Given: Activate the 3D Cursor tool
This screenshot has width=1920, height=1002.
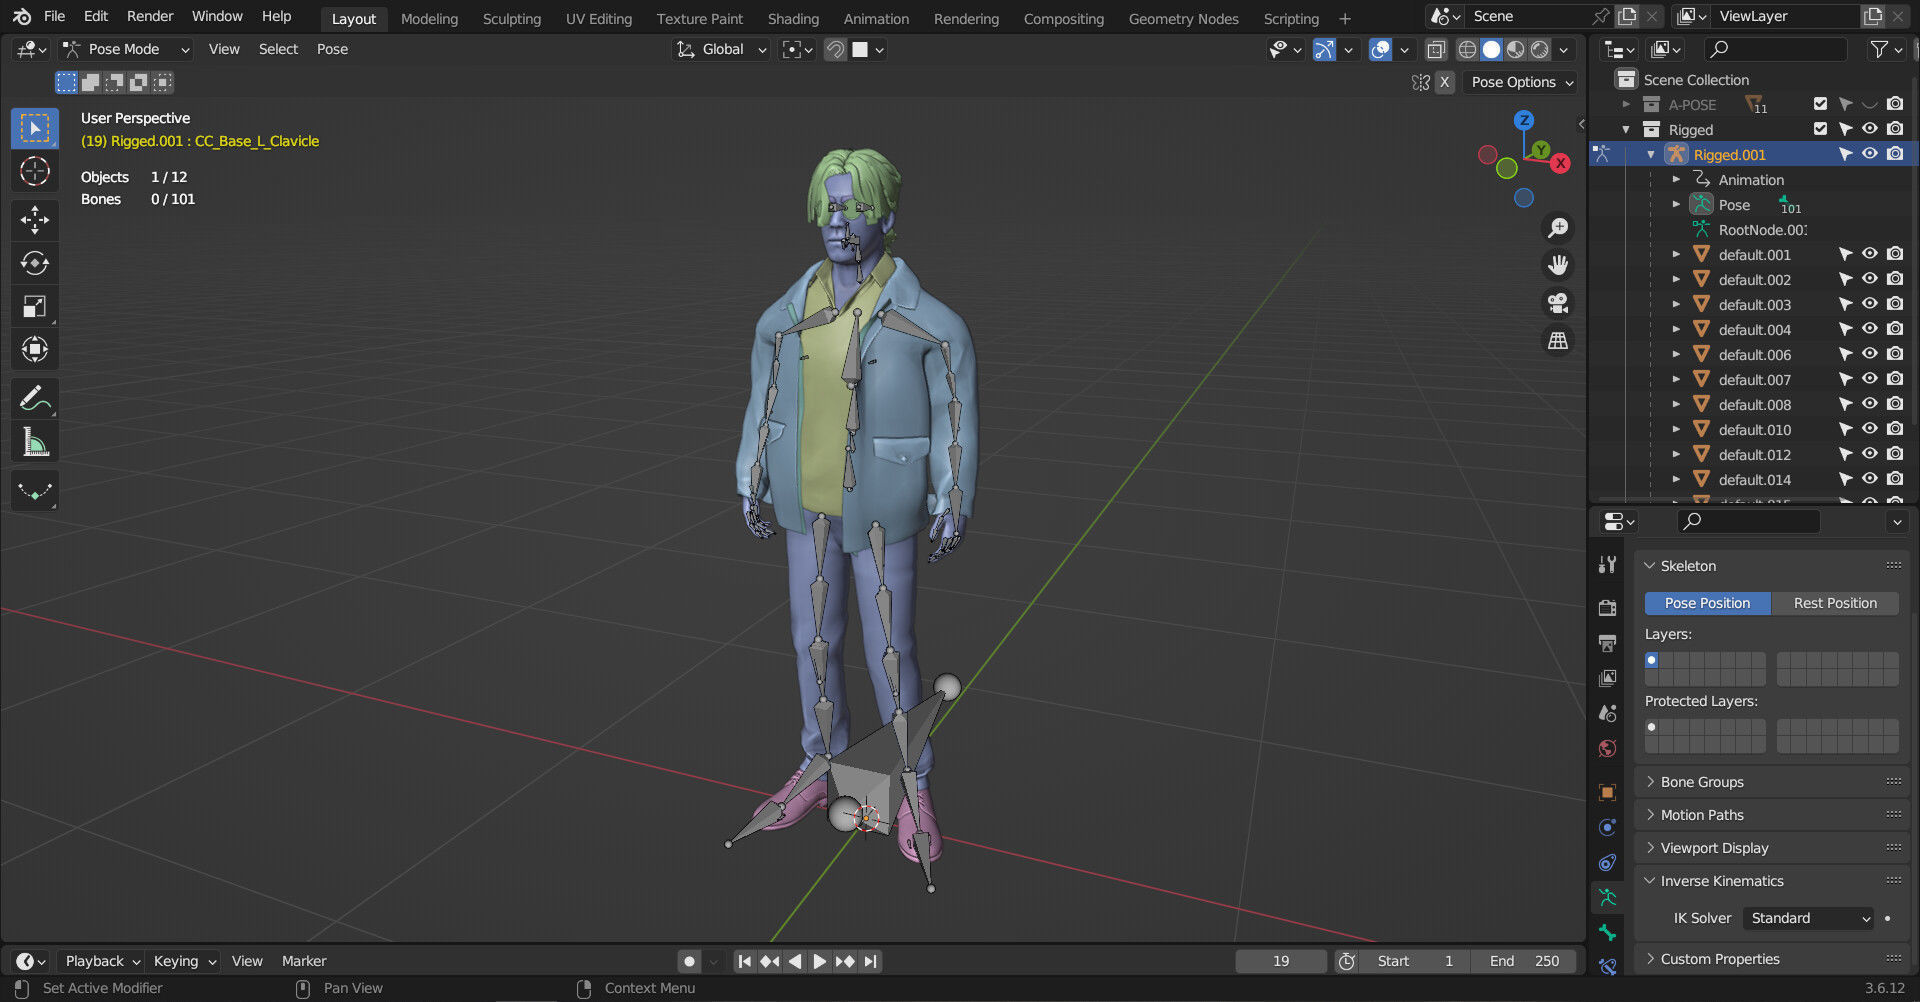Looking at the screenshot, I should [x=35, y=172].
